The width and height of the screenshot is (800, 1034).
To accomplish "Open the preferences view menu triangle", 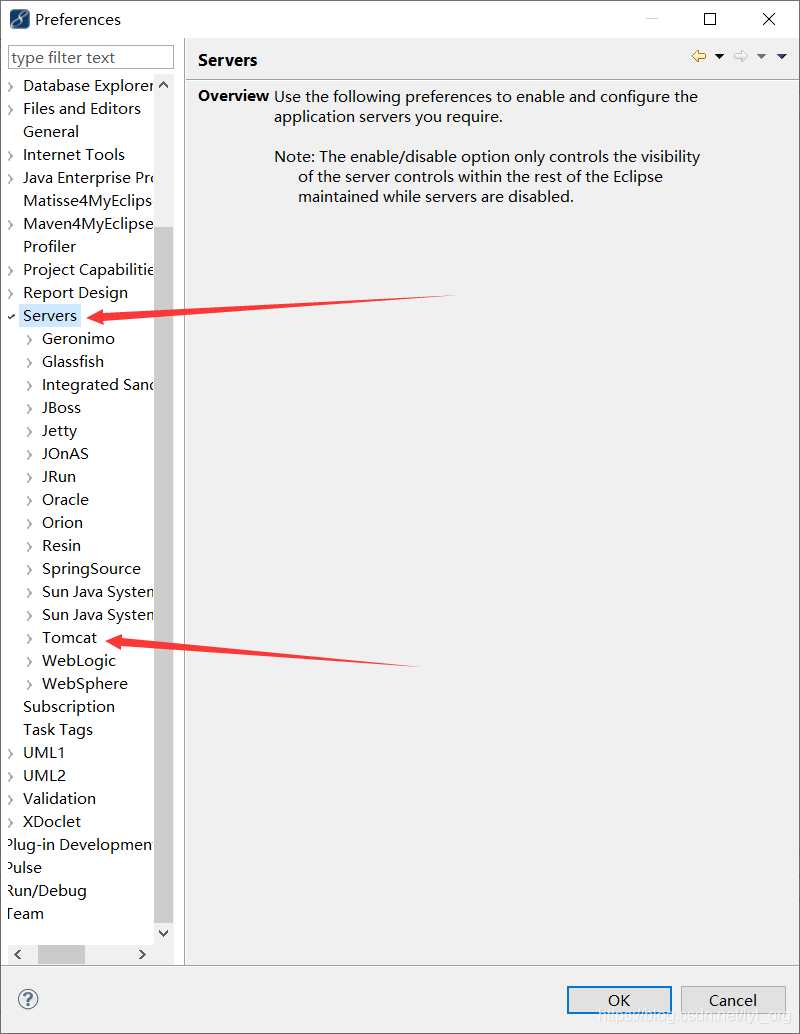I will (782, 57).
